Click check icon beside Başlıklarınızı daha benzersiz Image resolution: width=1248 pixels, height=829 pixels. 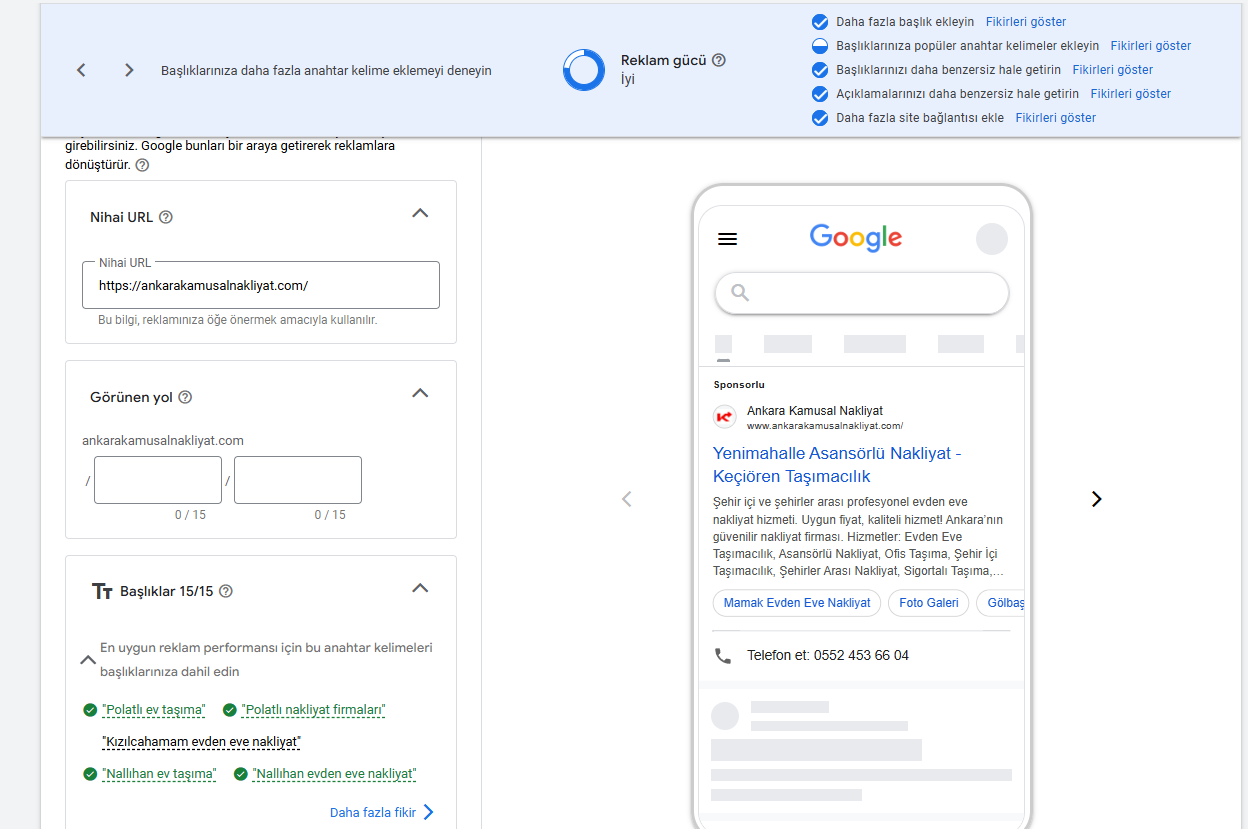pos(820,70)
